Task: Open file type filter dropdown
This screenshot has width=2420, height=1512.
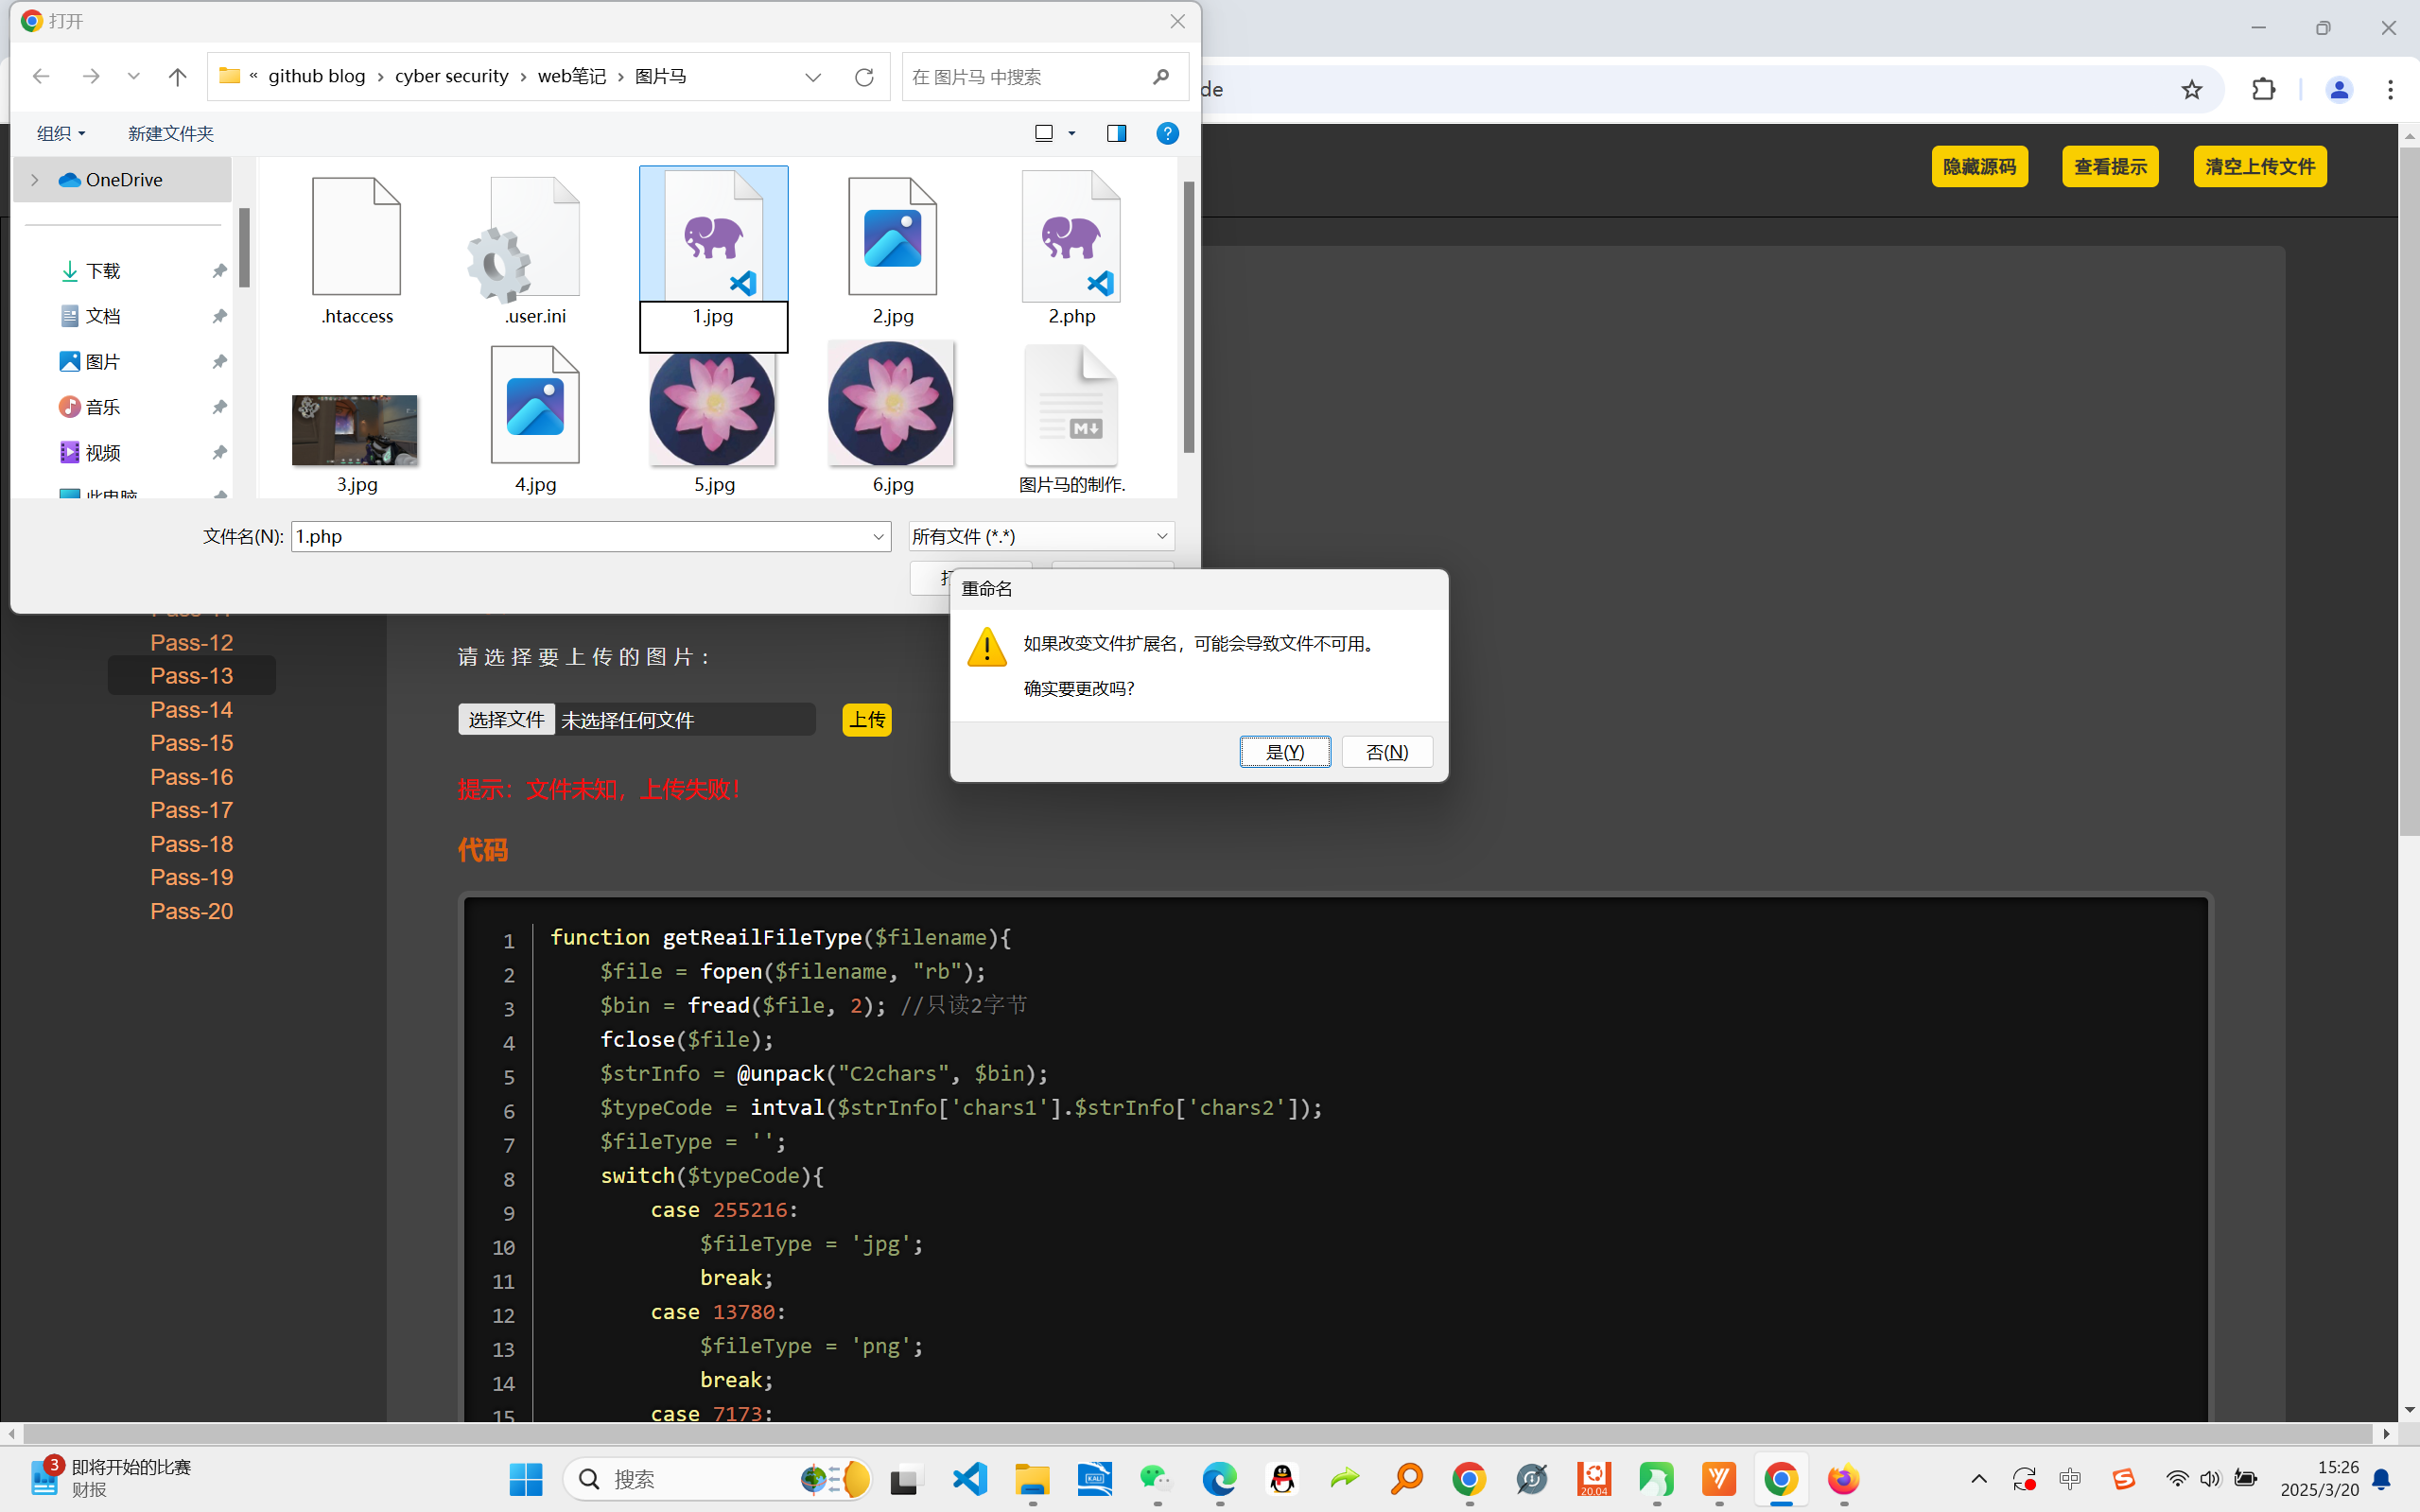Action: [x=1161, y=537]
